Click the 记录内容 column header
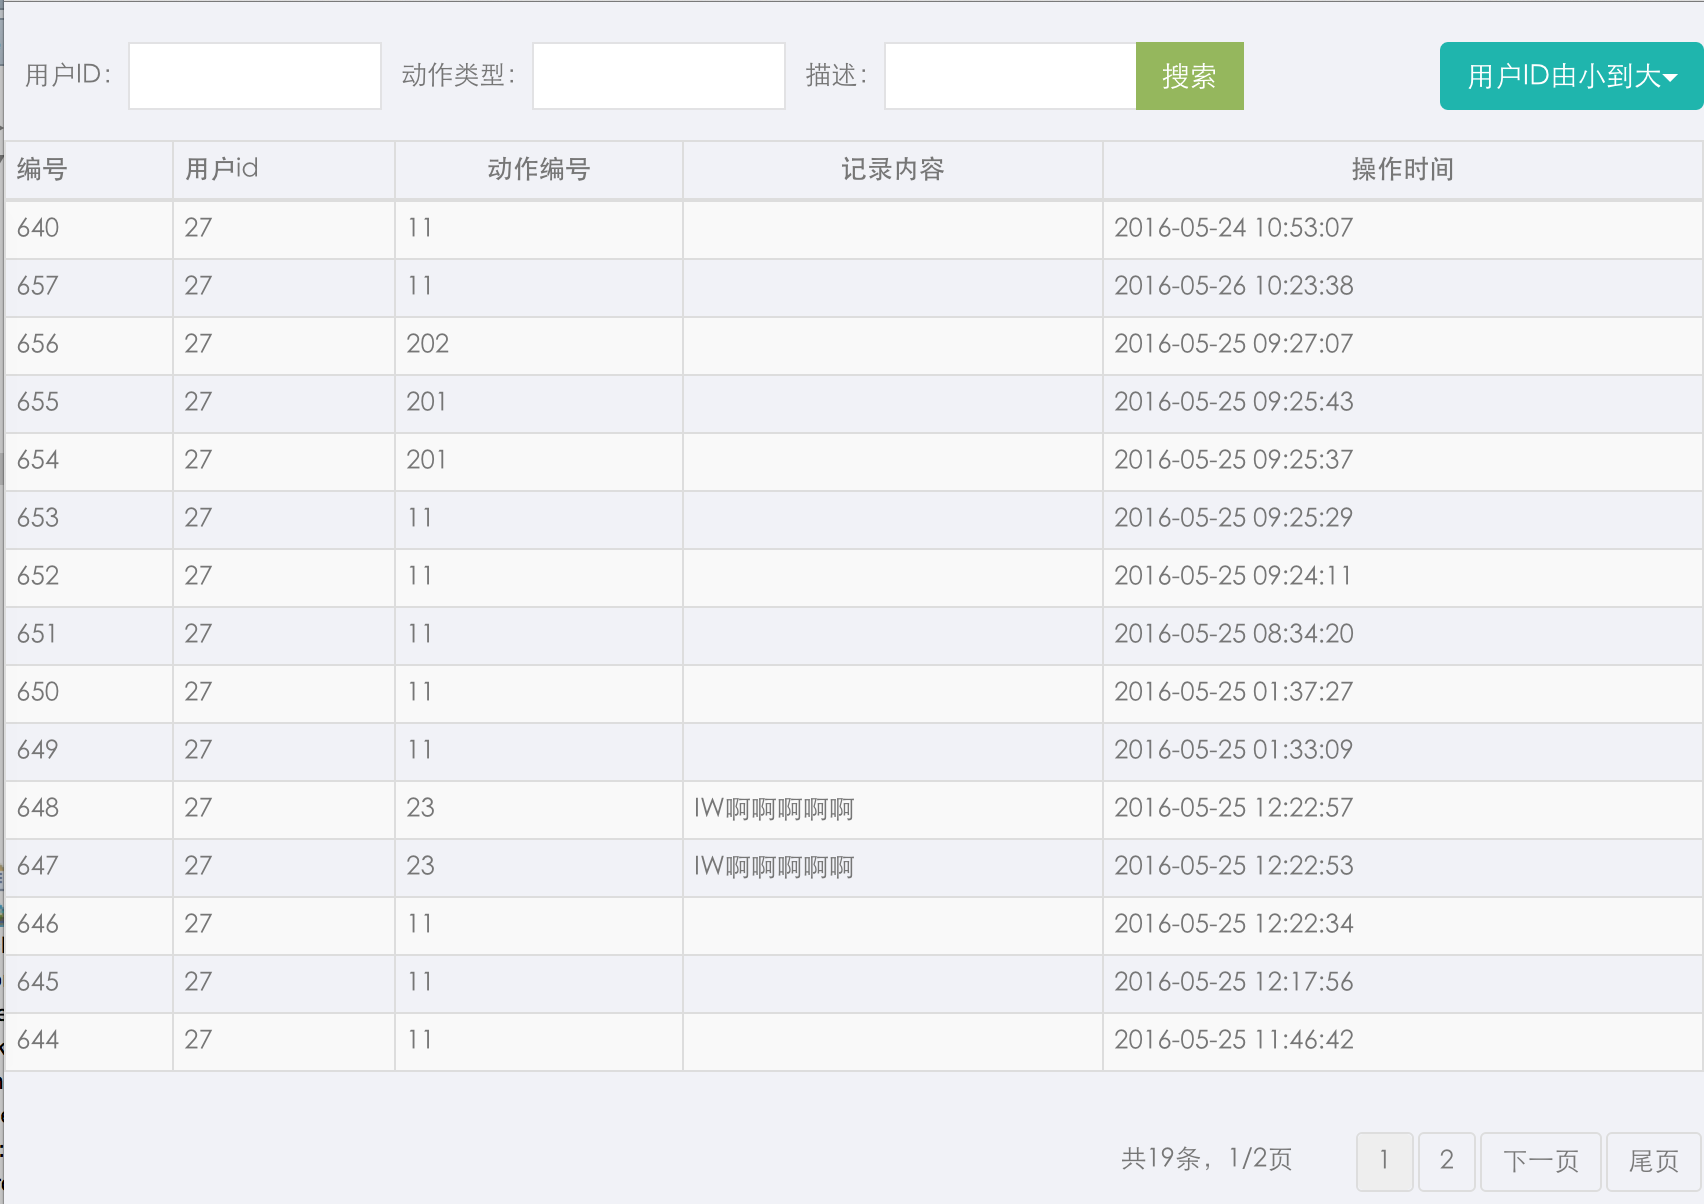Screen dimensions: 1704x1204 (893, 169)
